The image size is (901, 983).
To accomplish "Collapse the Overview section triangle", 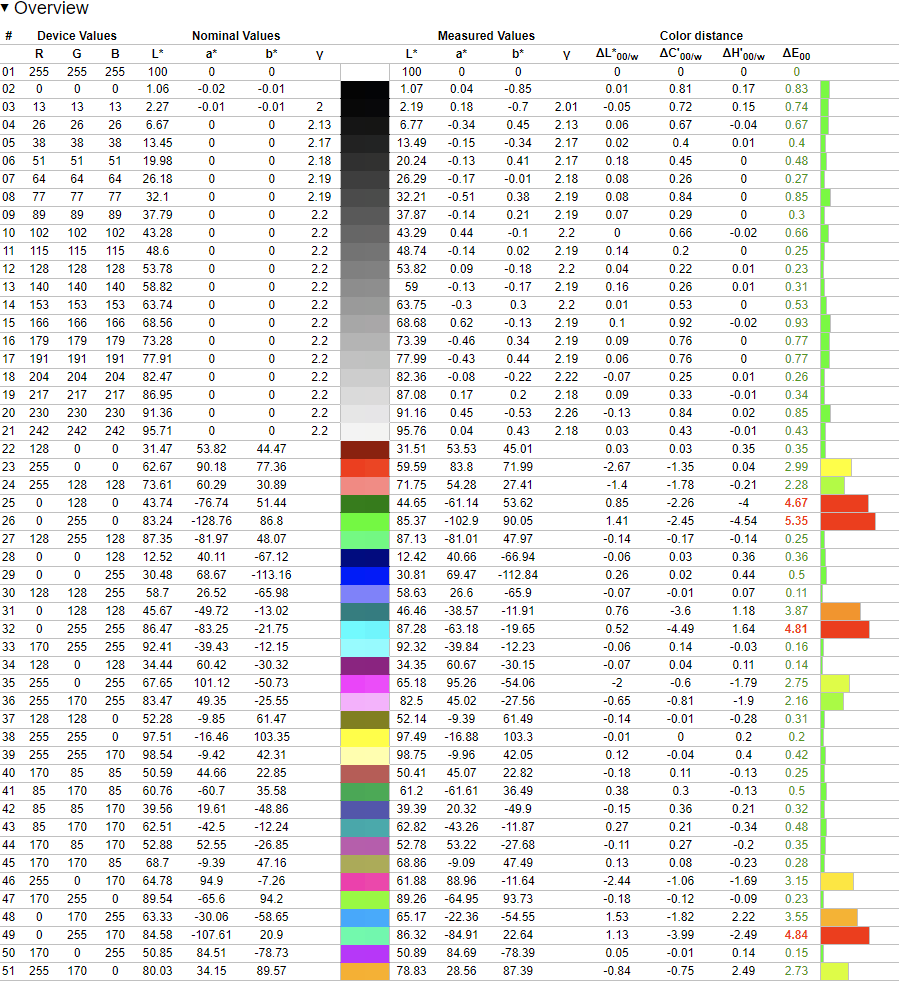I will 6,9.
